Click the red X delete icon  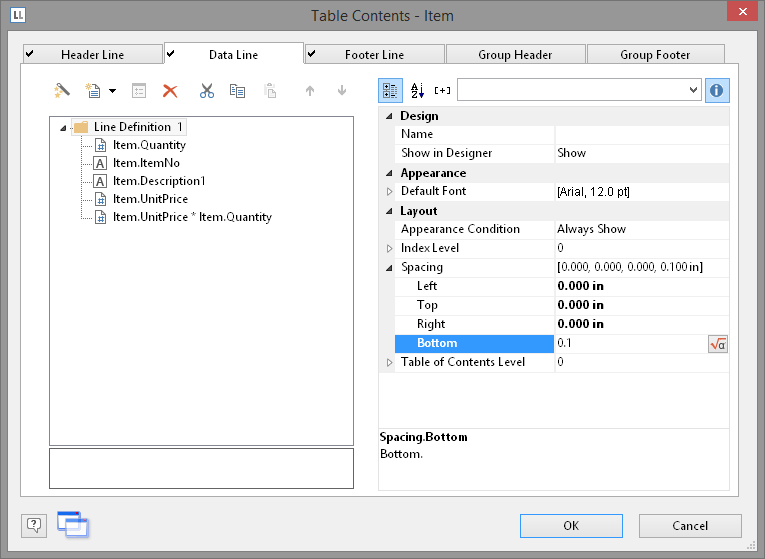click(170, 91)
